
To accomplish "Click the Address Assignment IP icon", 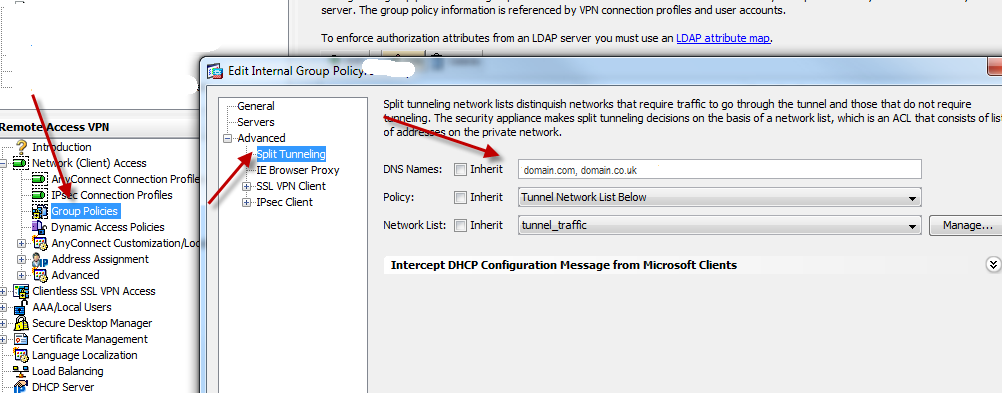I will pyautogui.click(x=40, y=259).
